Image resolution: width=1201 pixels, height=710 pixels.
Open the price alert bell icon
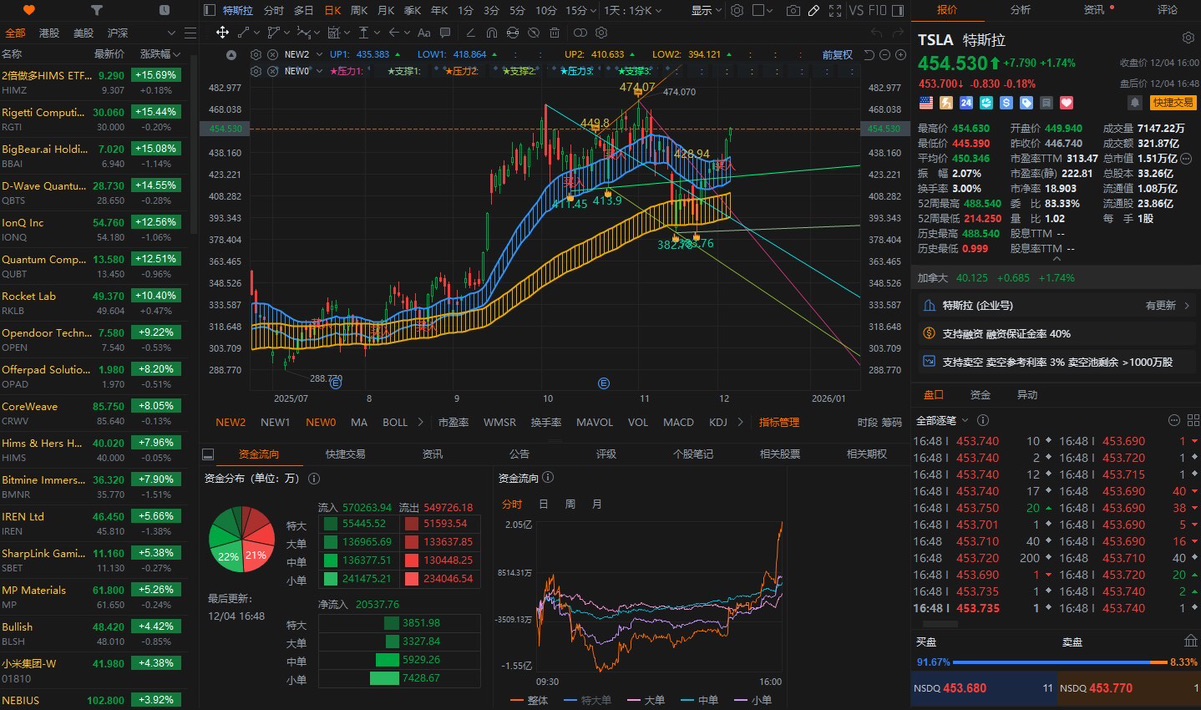(1135, 102)
